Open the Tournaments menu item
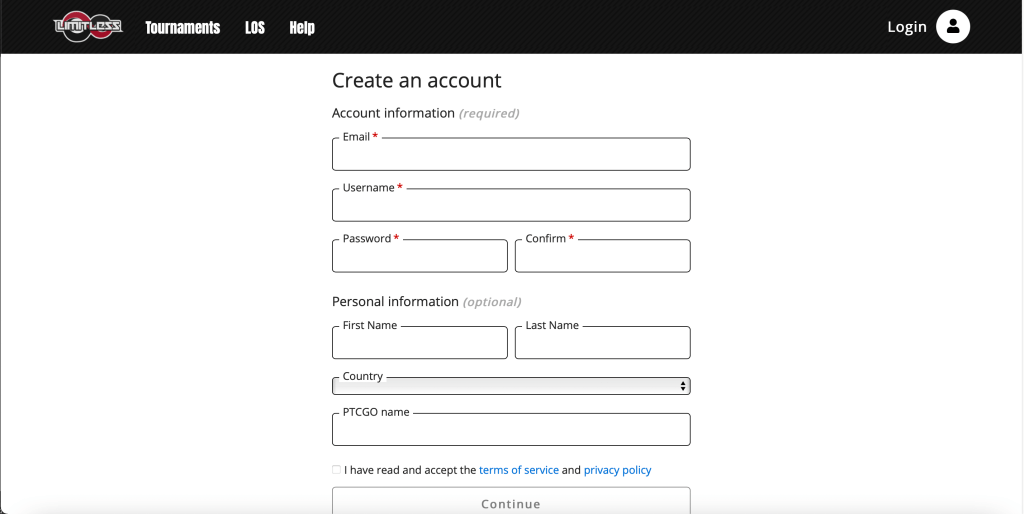Screen dimensions: 1024x514 tap(182, 28)
